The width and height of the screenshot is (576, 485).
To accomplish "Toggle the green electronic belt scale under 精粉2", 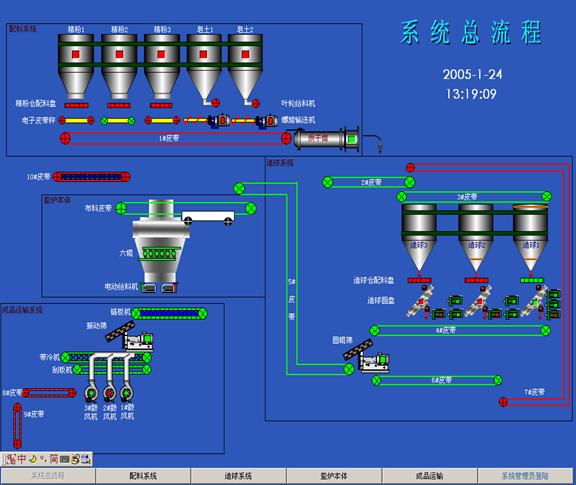I will [118, 121].
